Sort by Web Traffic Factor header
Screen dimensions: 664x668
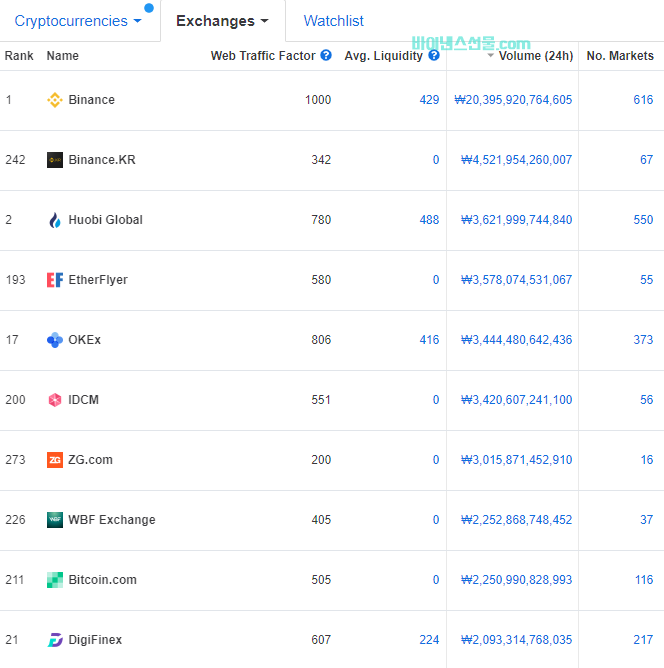coord(263,56)
